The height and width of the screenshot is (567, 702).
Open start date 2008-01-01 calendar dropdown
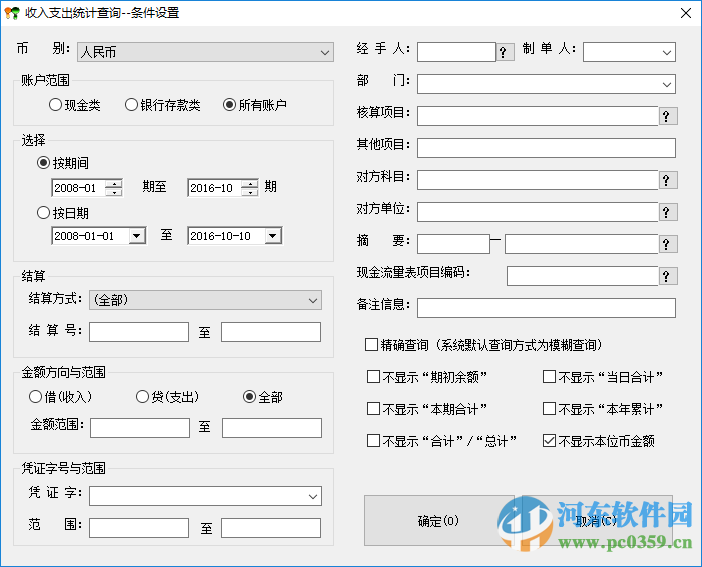[137, 236]
